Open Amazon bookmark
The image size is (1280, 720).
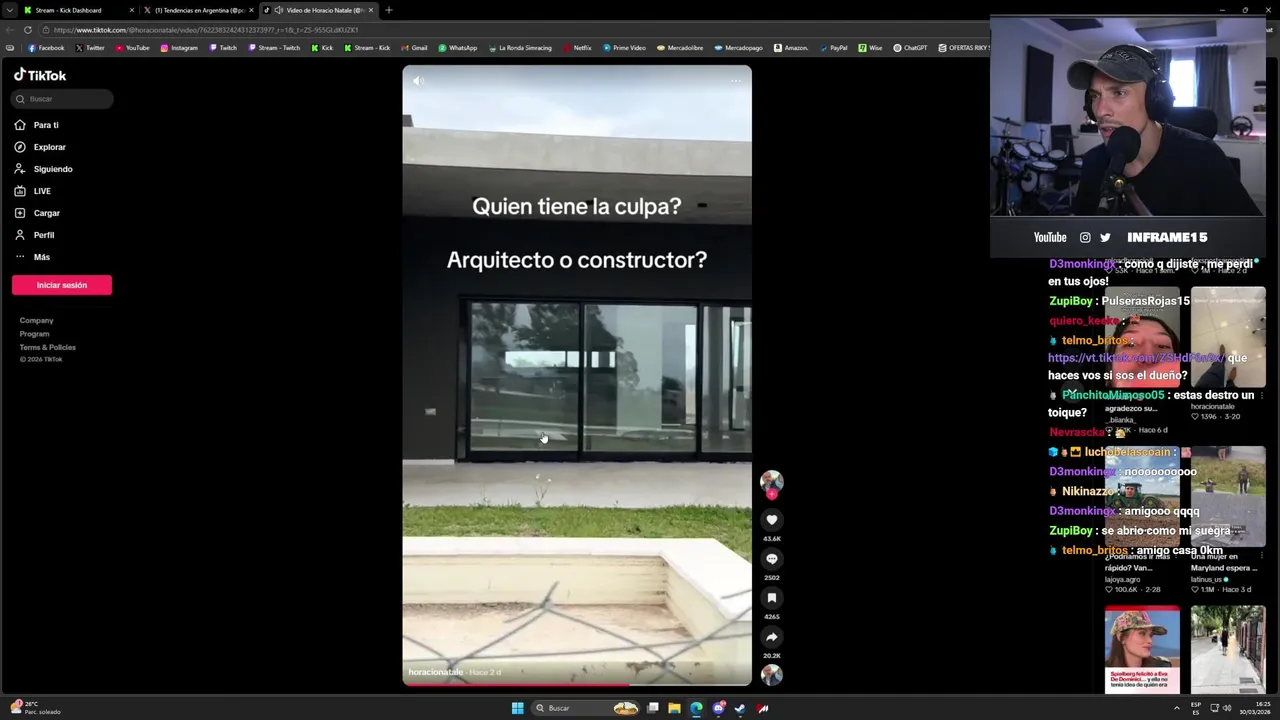(791, 48)
